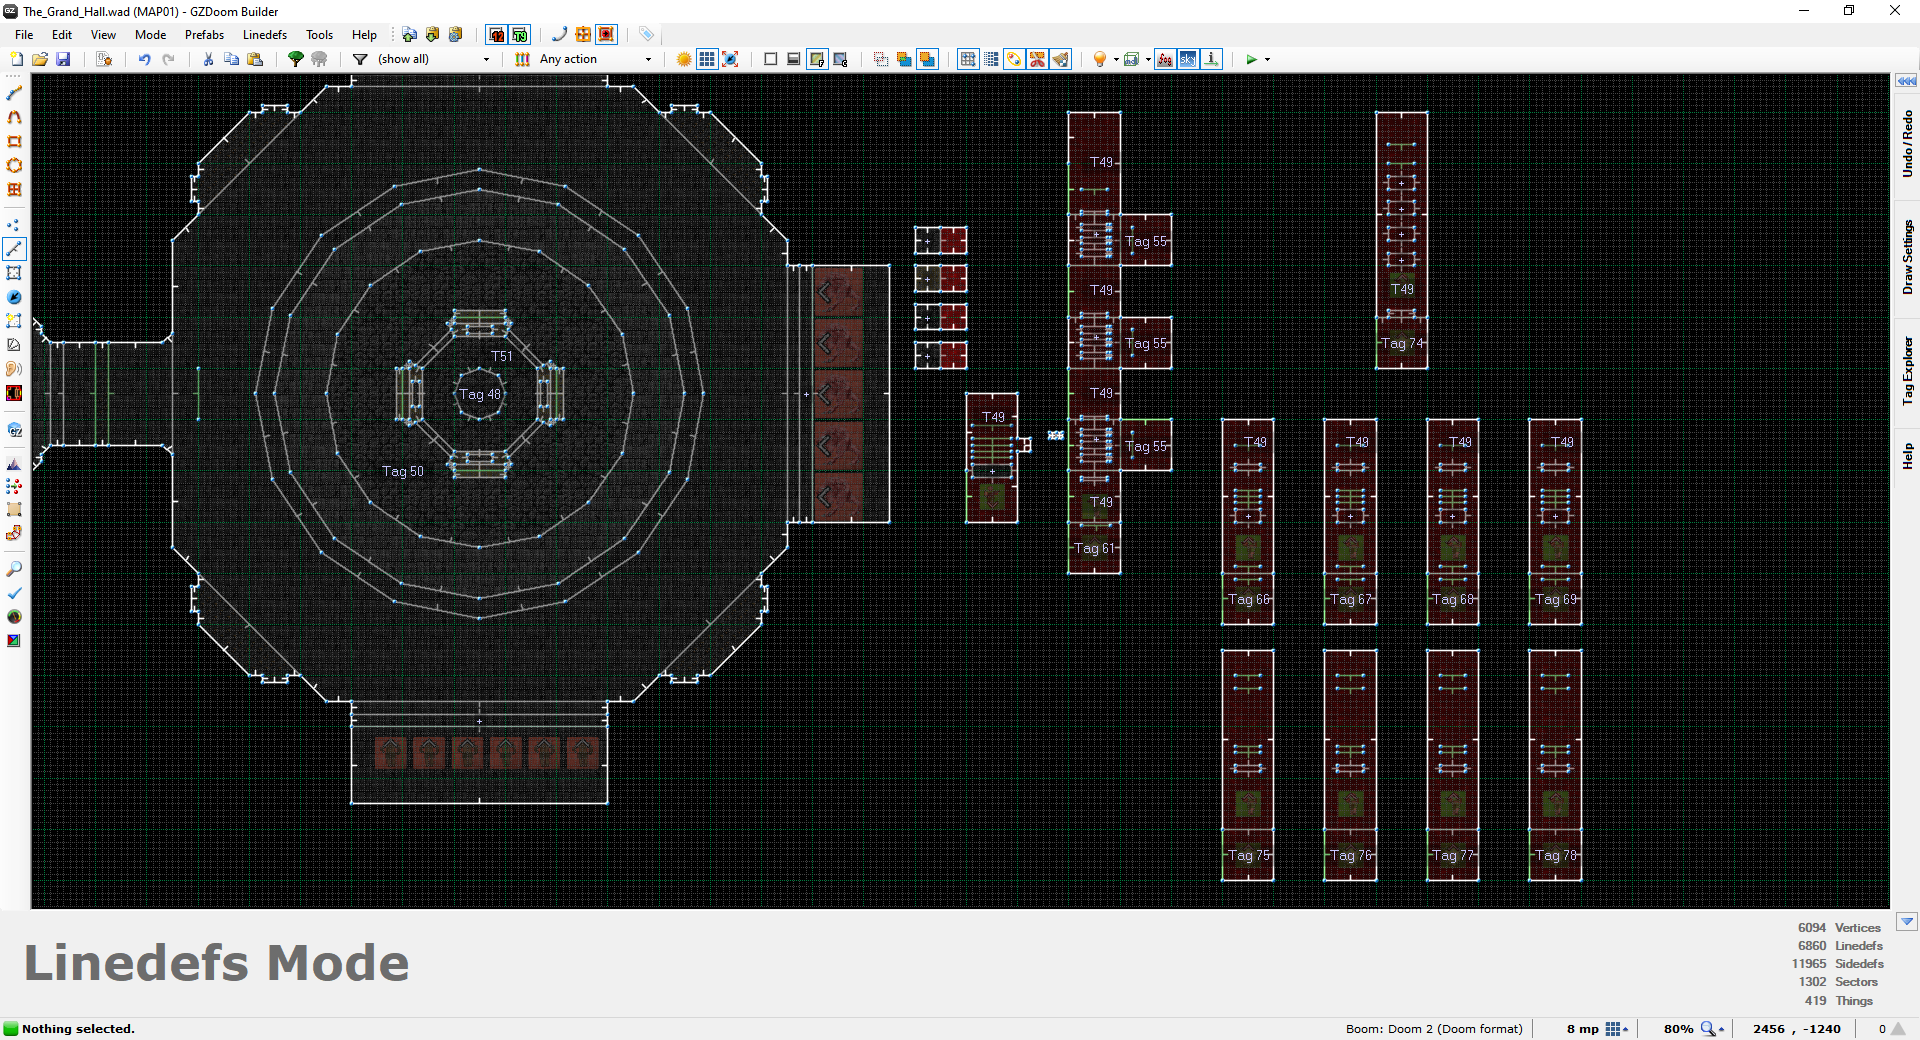Paste with the clipboard icon

pos(255,59)
